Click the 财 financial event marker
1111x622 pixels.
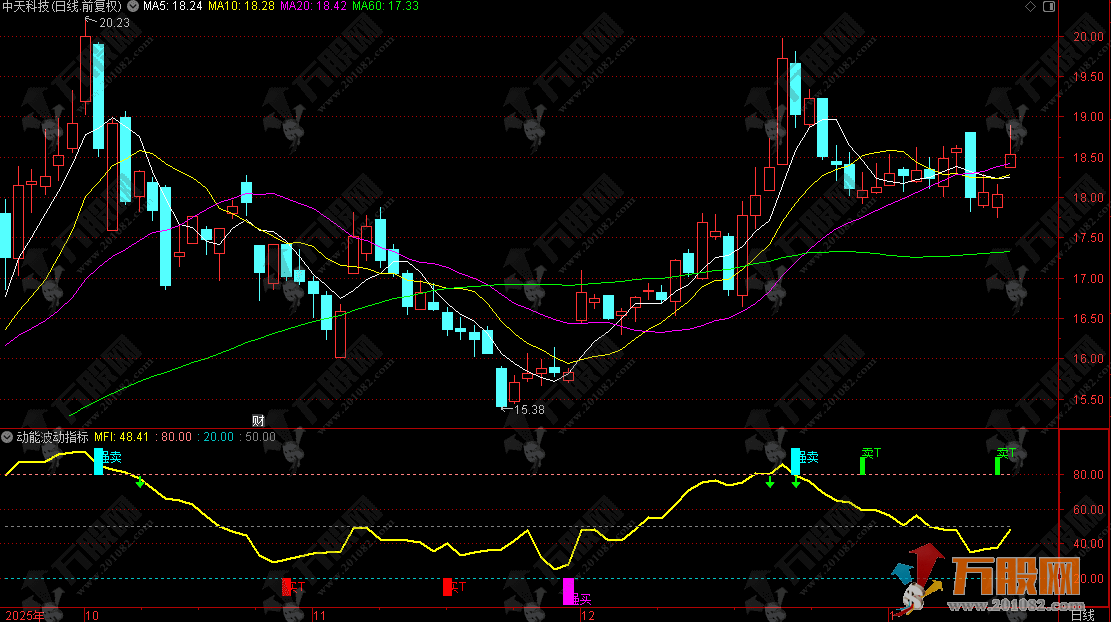(x=259, y=421)
